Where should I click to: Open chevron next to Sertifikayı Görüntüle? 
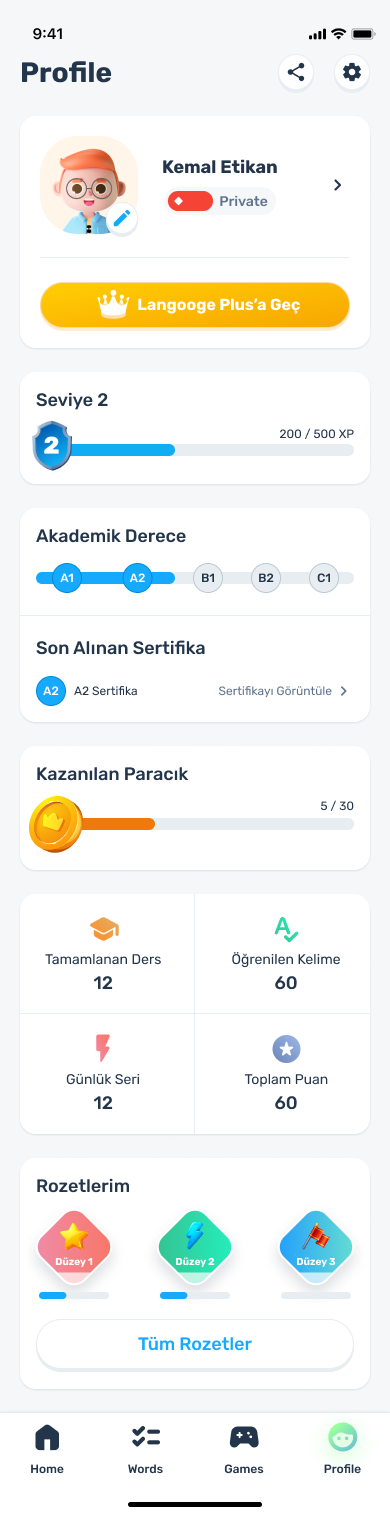[x=344, y=691]
